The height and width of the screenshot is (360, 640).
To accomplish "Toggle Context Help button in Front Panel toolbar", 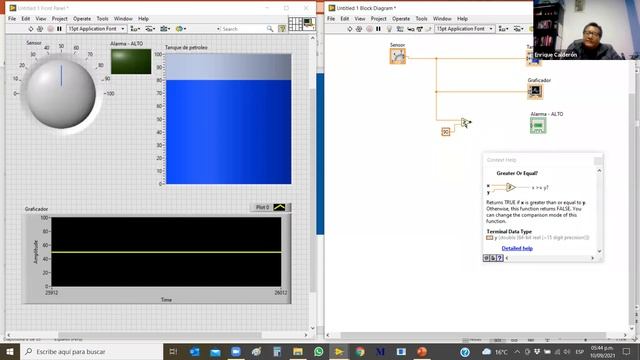I will pyautogui.click(x=282, y=29).
